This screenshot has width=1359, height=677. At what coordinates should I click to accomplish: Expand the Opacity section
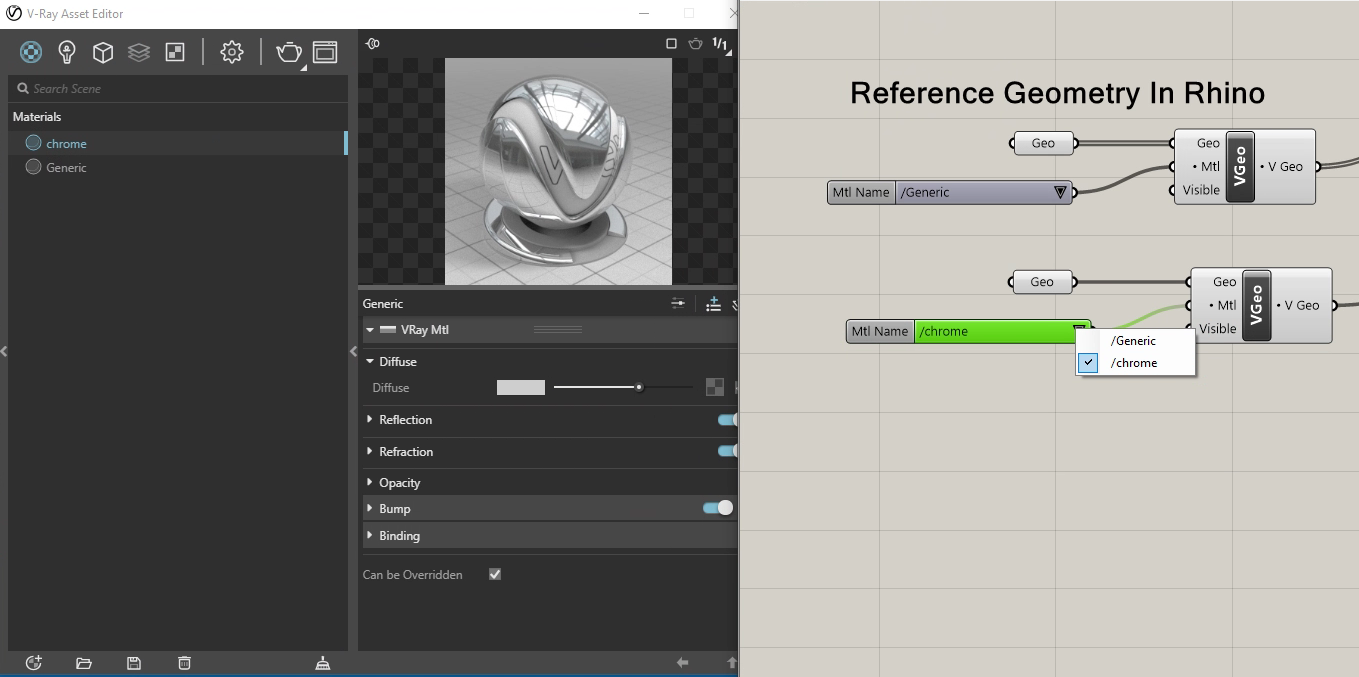[x=370, y=483]
